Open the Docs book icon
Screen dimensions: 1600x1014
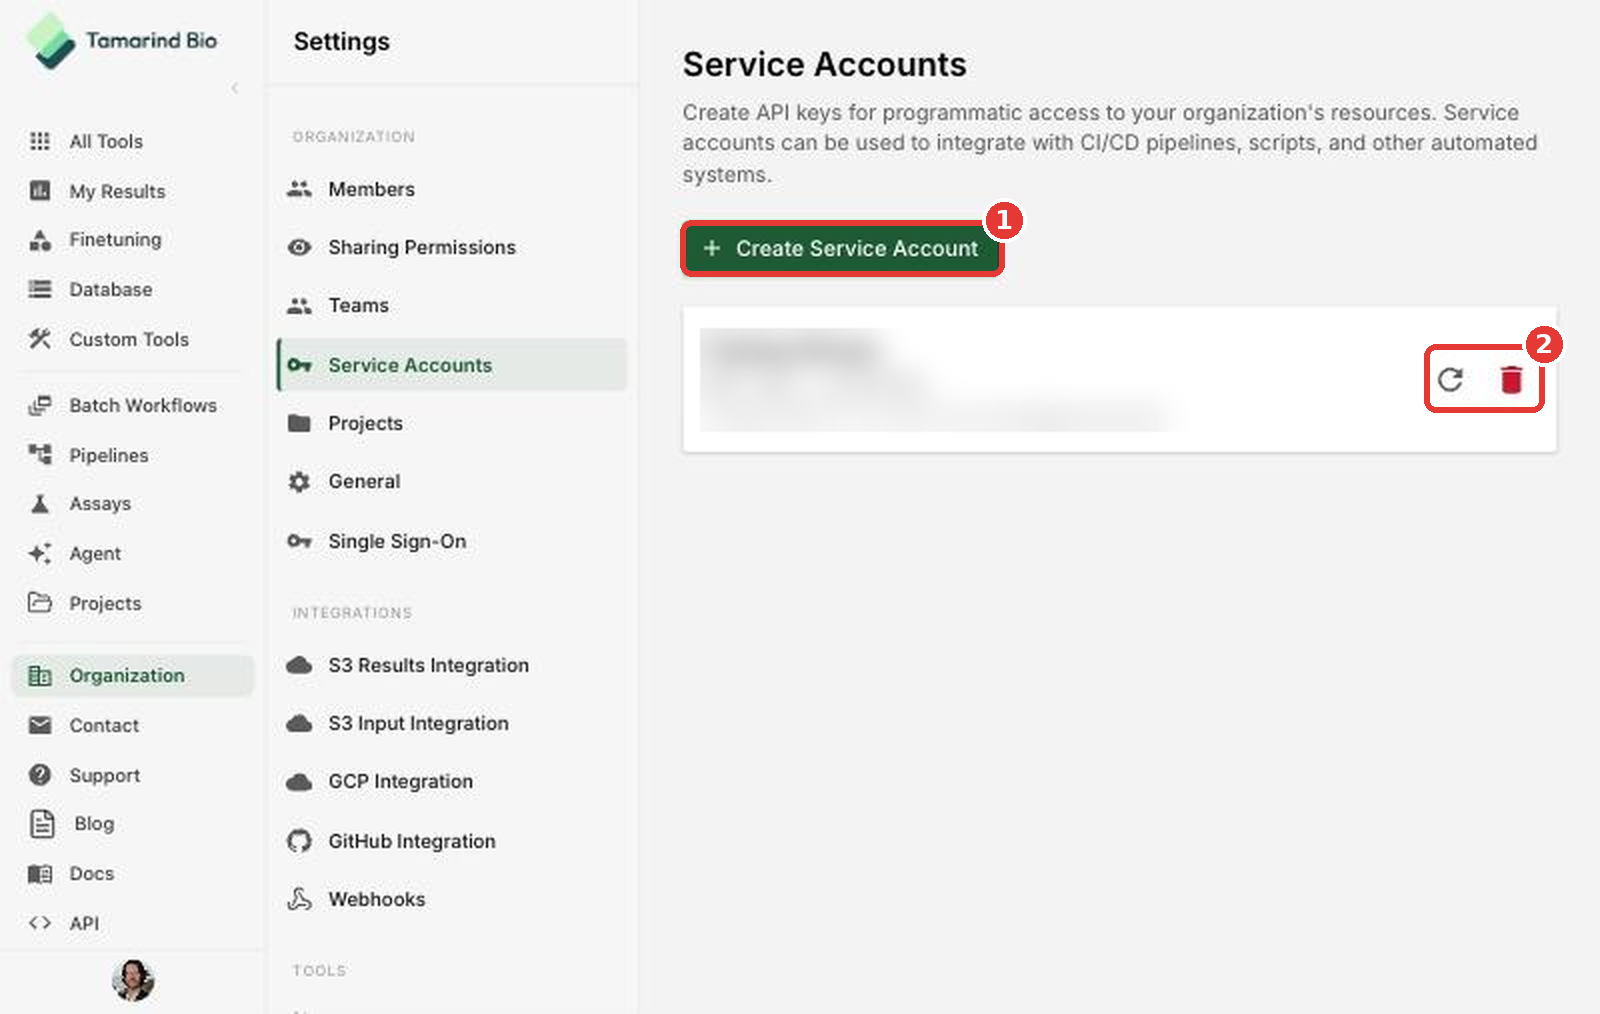tap(40, 874)
